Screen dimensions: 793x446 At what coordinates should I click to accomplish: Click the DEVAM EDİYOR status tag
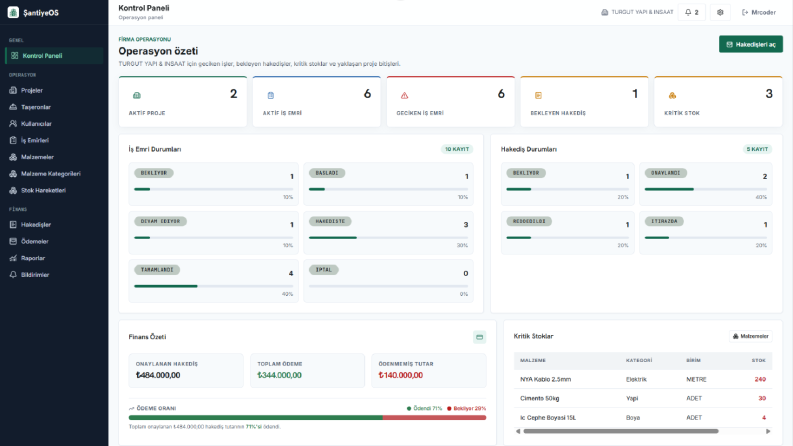tap(160, 221)
